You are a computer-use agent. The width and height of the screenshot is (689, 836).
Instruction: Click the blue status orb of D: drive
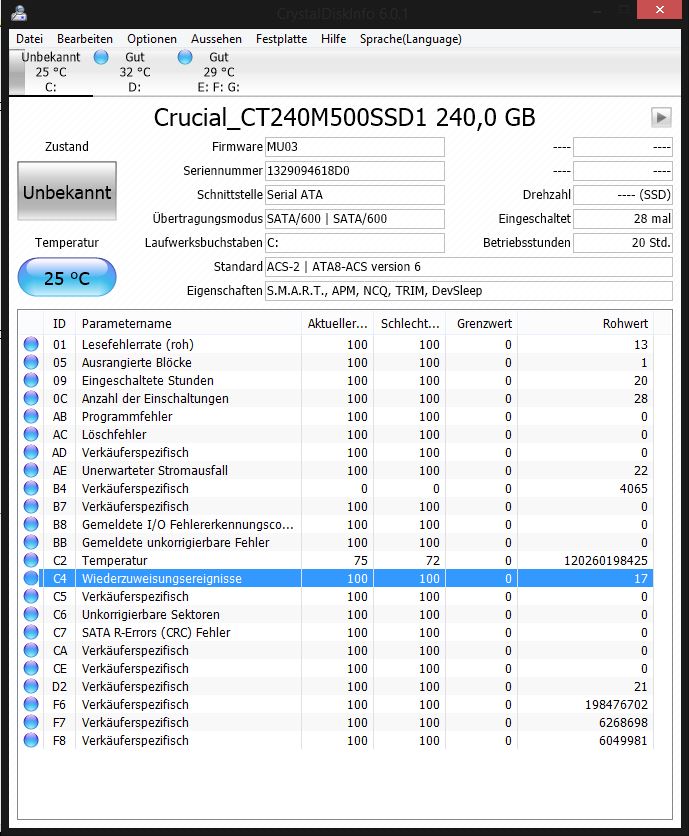101,57
